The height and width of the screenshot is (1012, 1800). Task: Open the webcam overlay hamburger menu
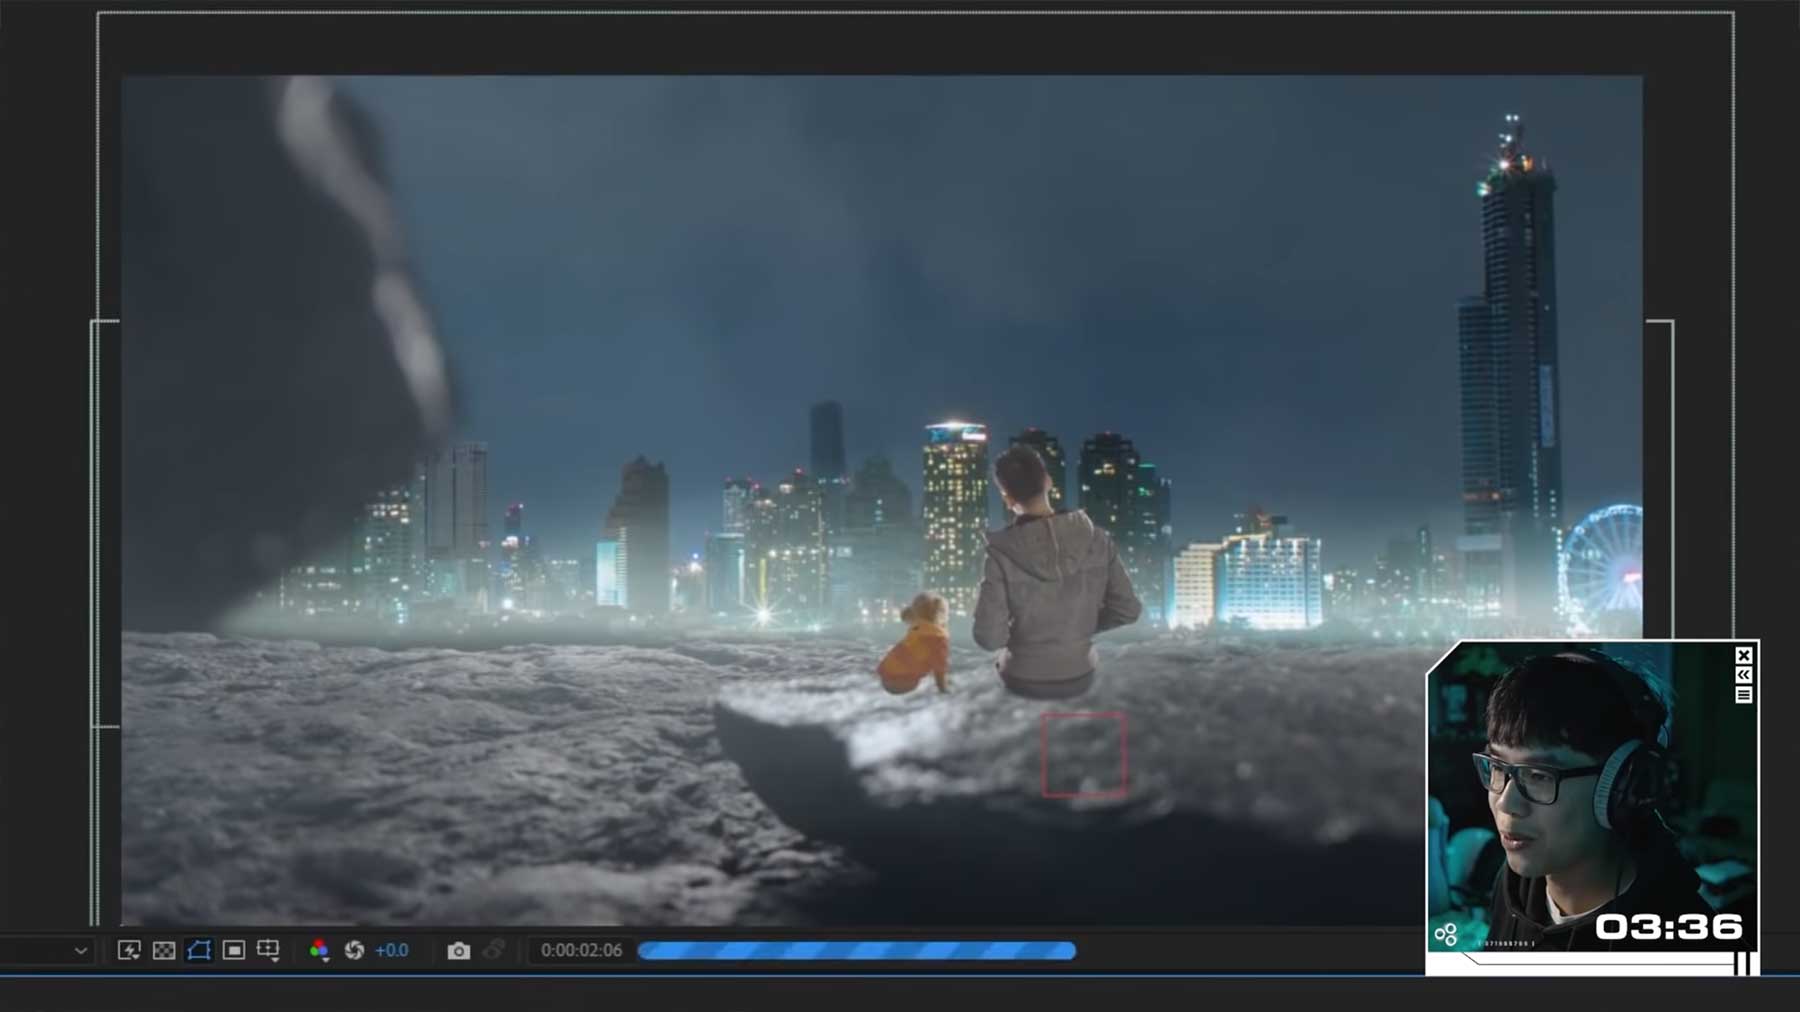[1743, 696]
